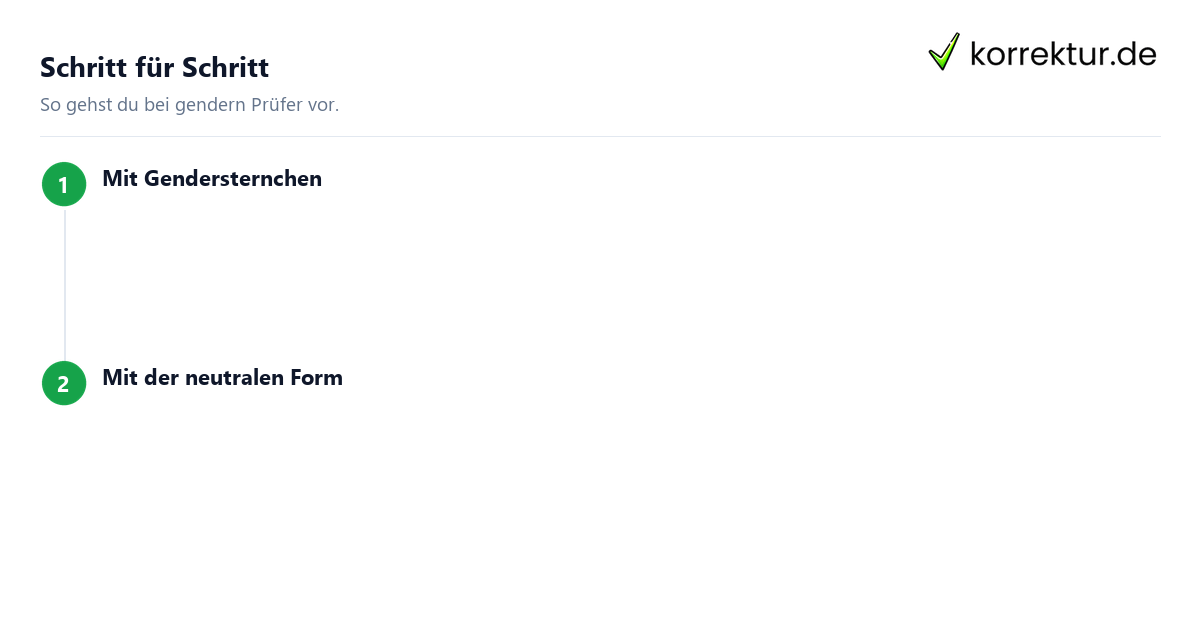Click the green checkmark logo icon
The image size is (1200, 630).
click(x=944, y=52)
